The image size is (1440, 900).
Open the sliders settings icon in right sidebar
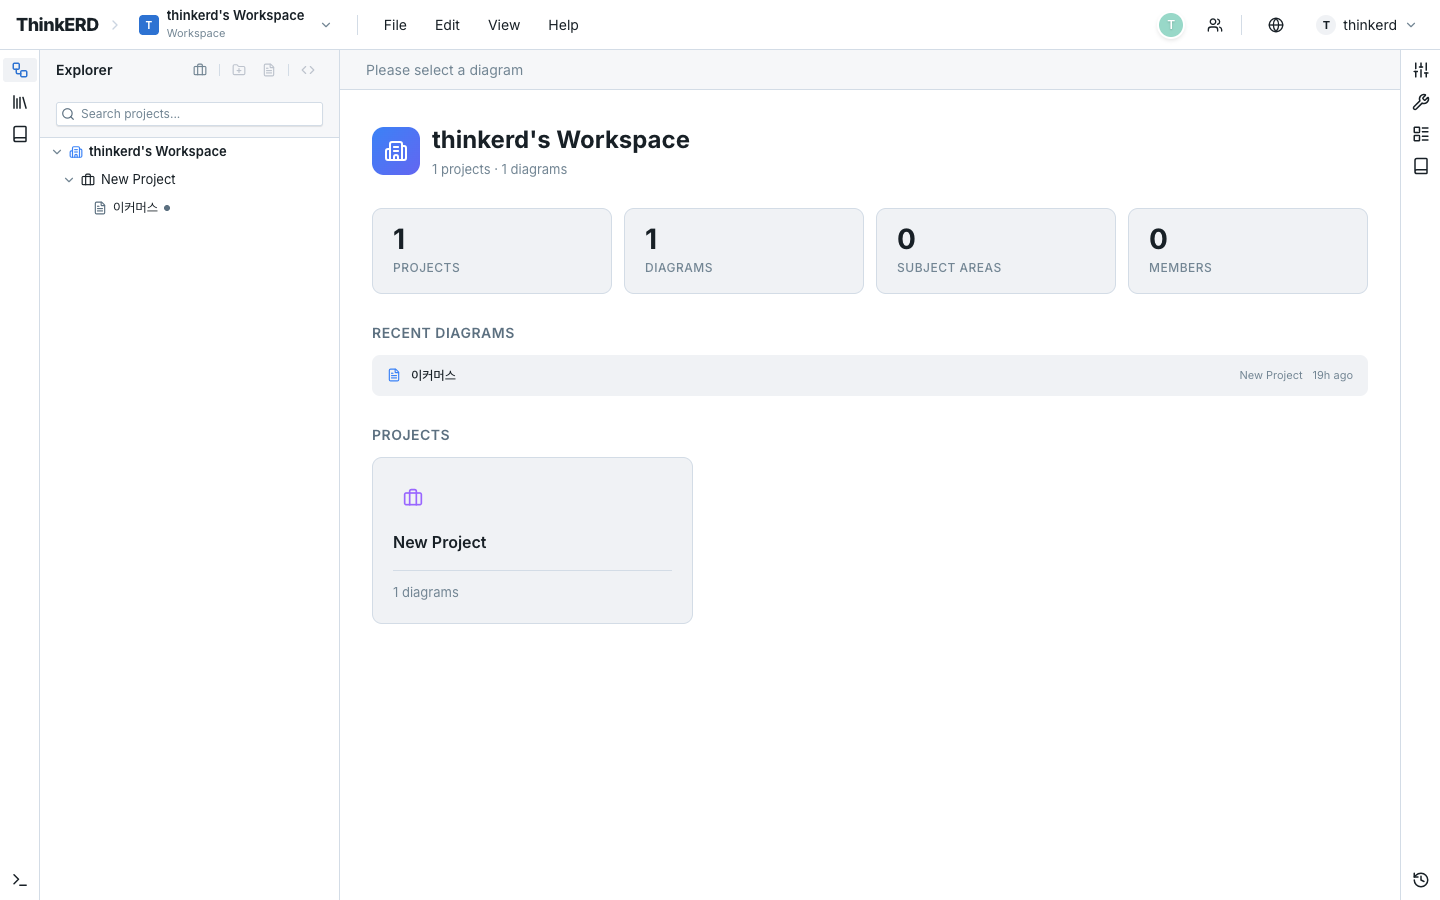[1421, 70]
